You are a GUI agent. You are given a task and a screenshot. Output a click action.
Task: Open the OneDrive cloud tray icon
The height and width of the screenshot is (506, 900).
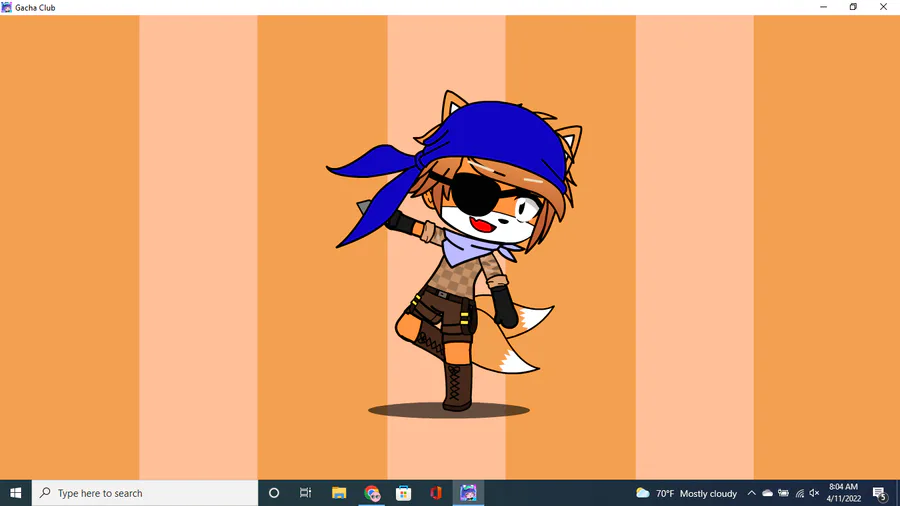click(767, 493)
